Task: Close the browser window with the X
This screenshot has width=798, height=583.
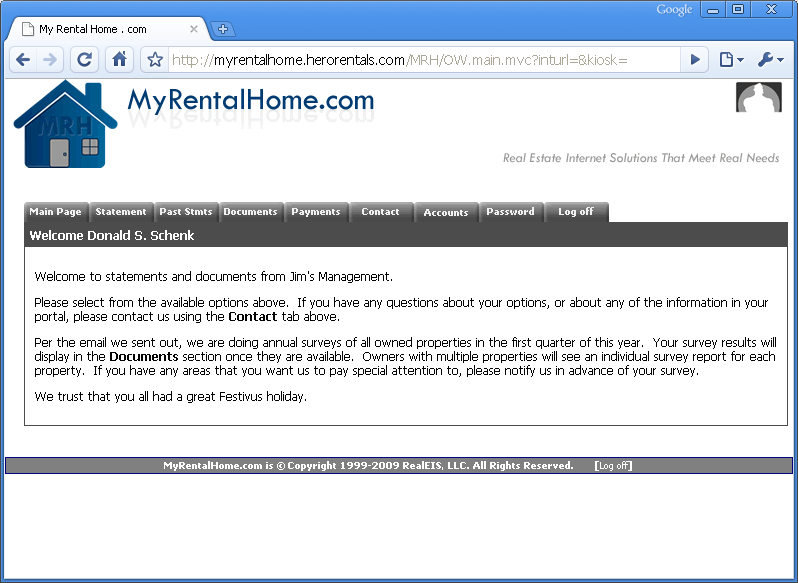Action: (771, 10)
